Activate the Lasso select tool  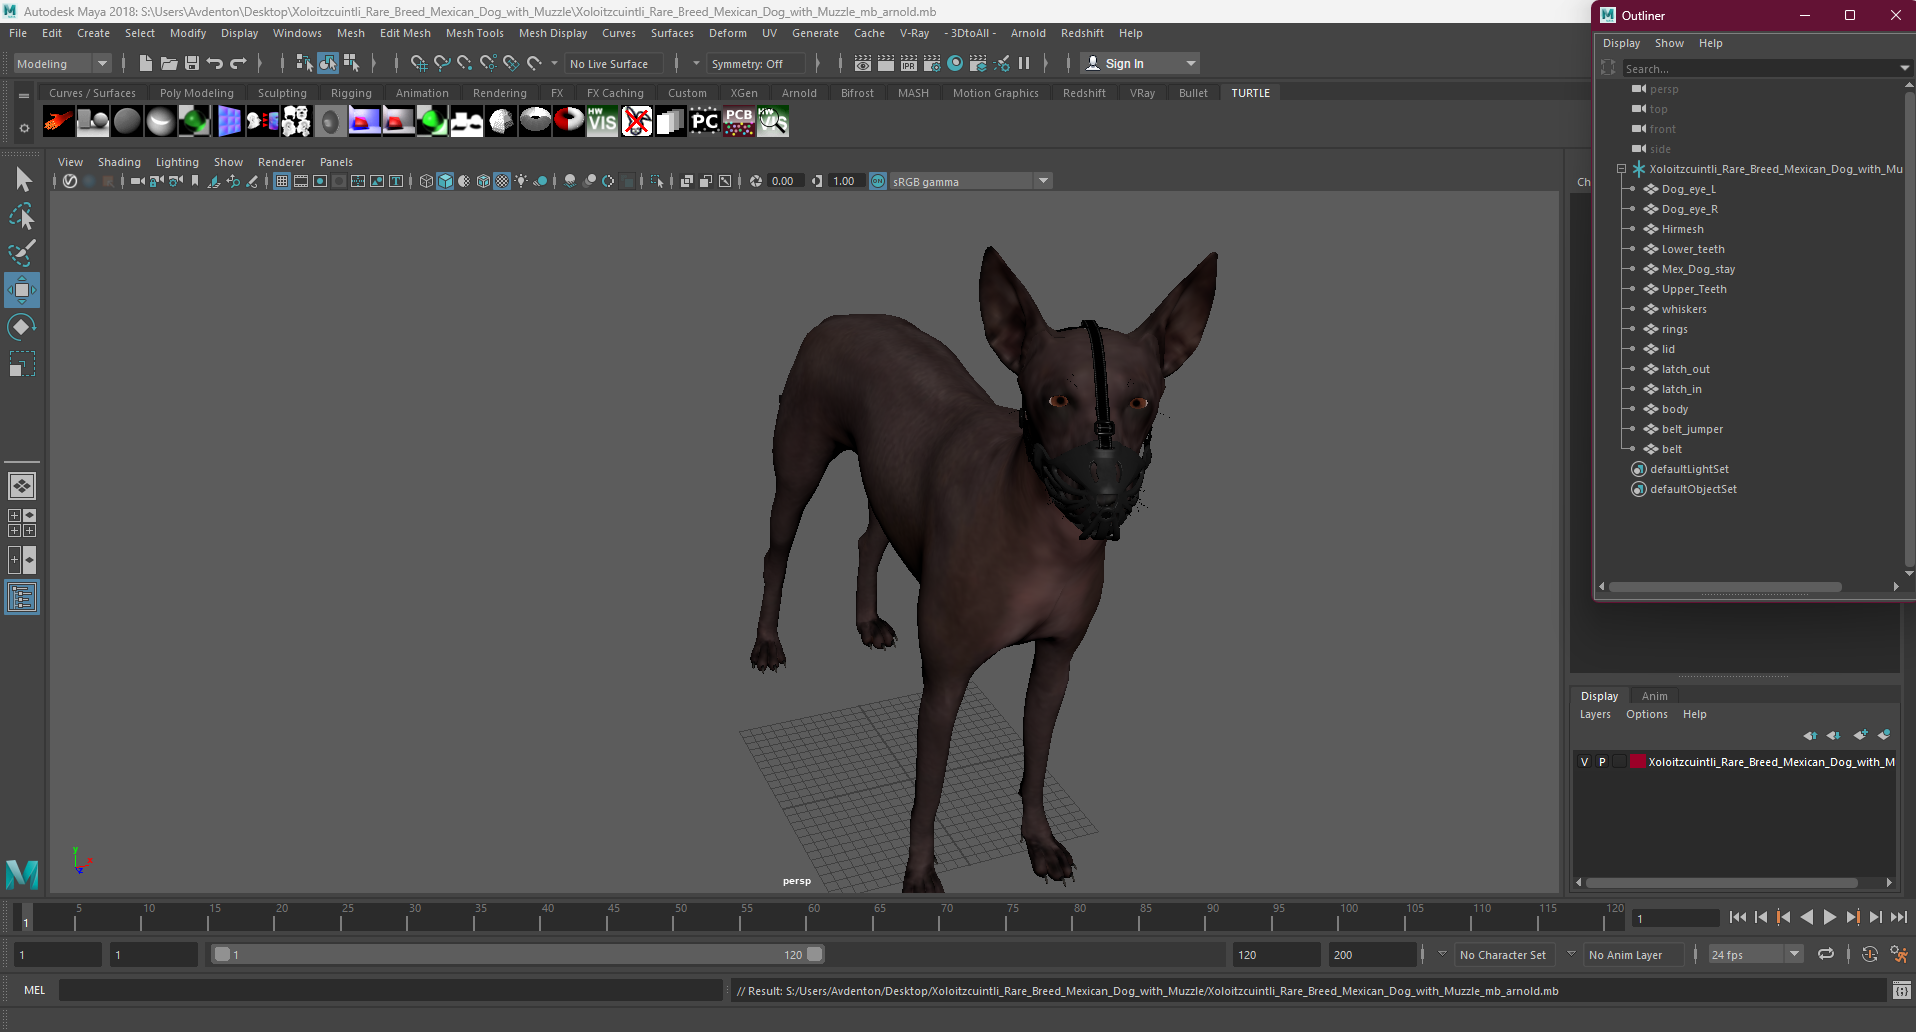(x=22, y=217)
